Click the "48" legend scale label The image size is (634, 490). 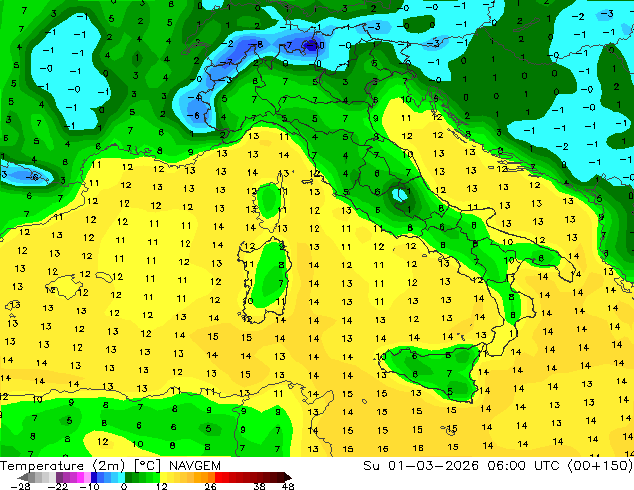288,486
